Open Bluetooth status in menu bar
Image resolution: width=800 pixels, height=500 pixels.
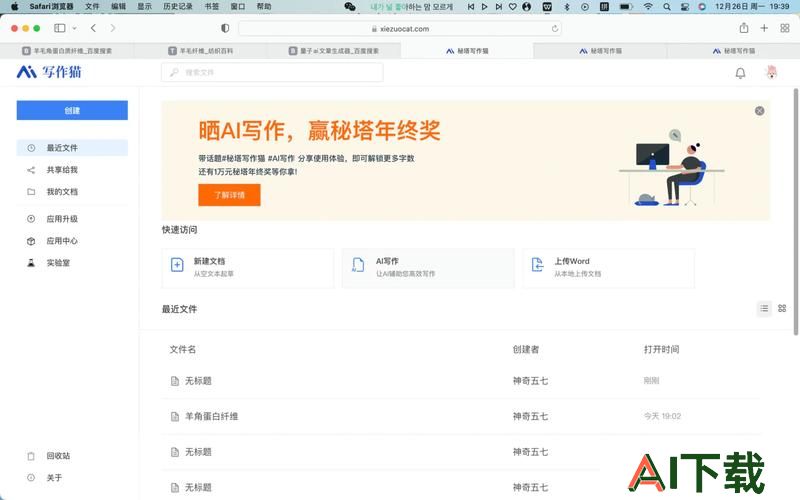566,7
